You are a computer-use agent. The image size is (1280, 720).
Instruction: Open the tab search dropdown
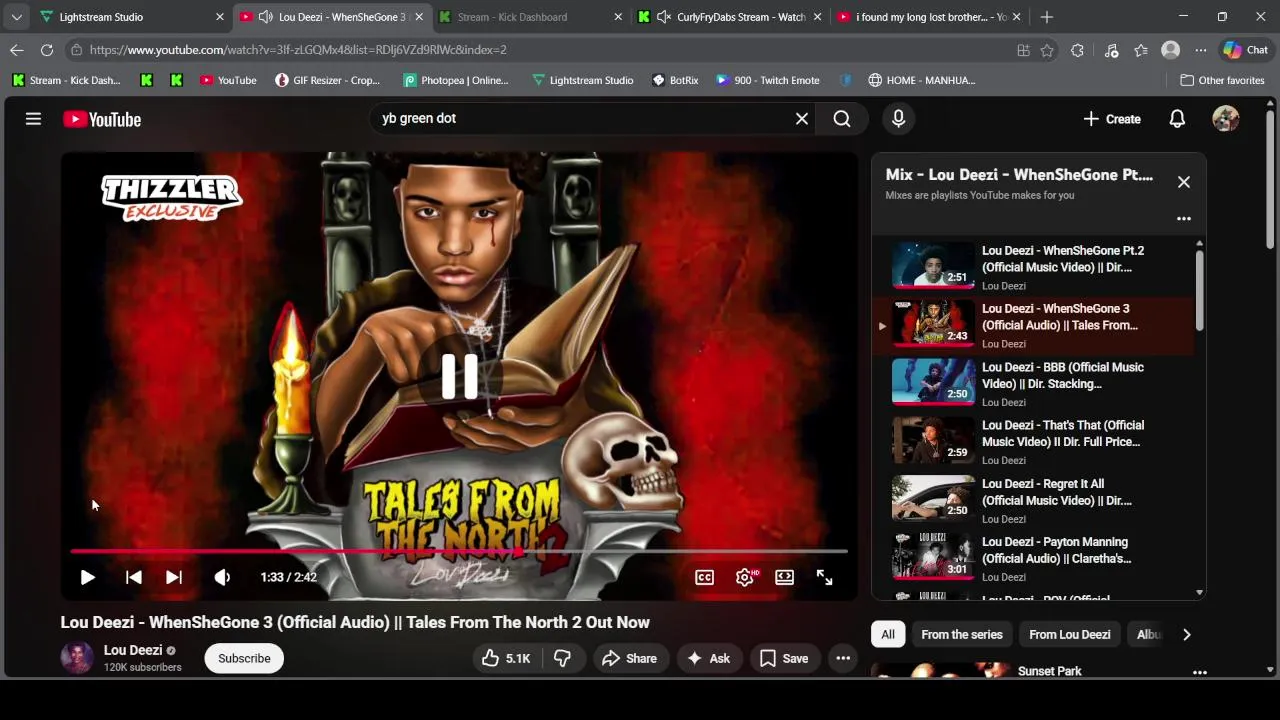pos(16,17)
